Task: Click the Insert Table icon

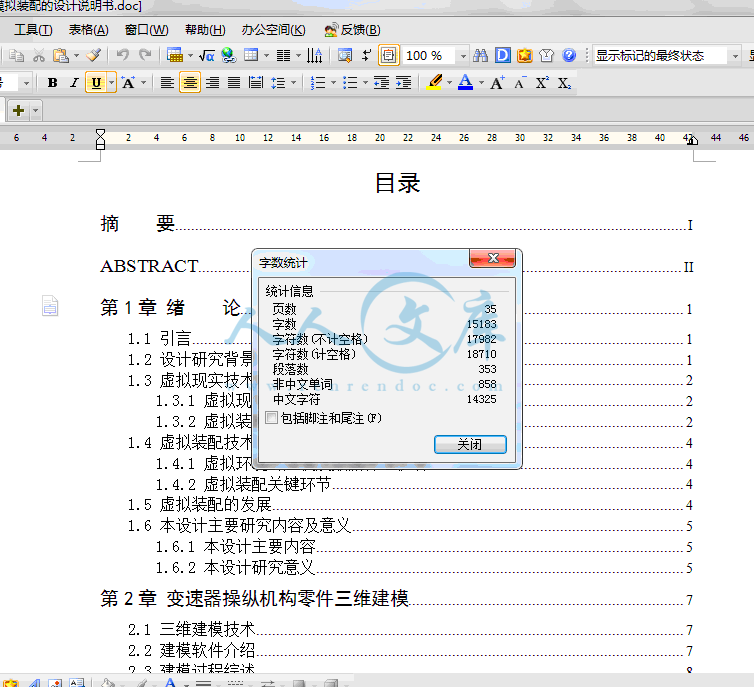Action: point(175,55)
